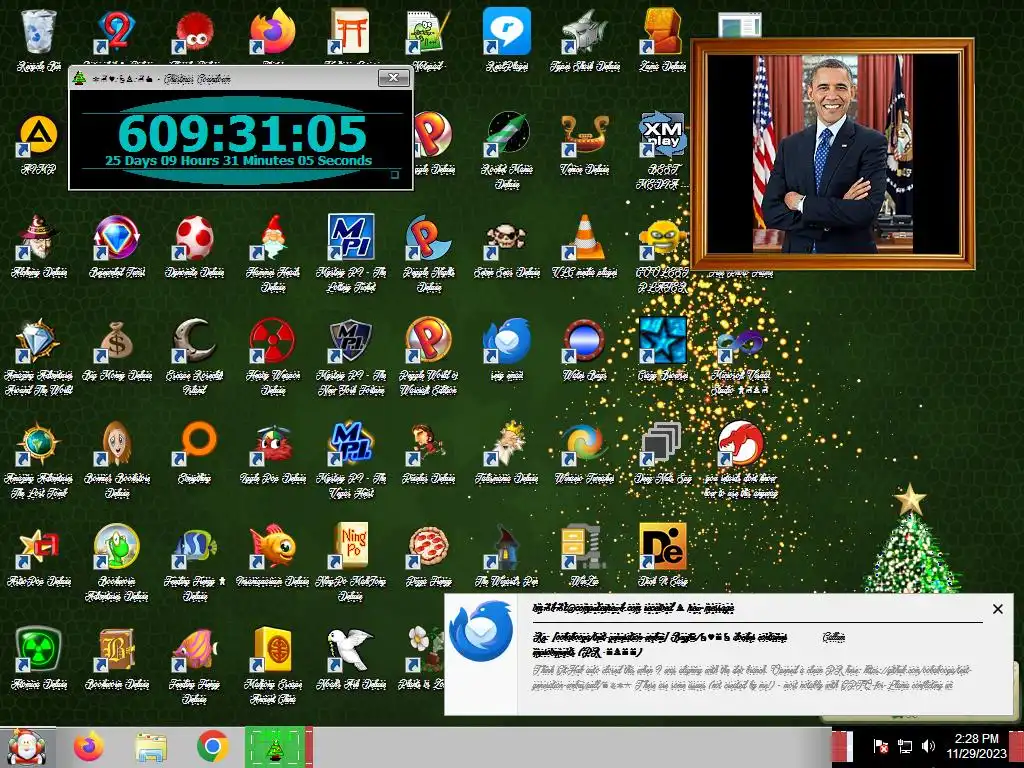Open the Recycle Bin desktop icon
Screen dimensions: 1024x768
click(39, 31)
